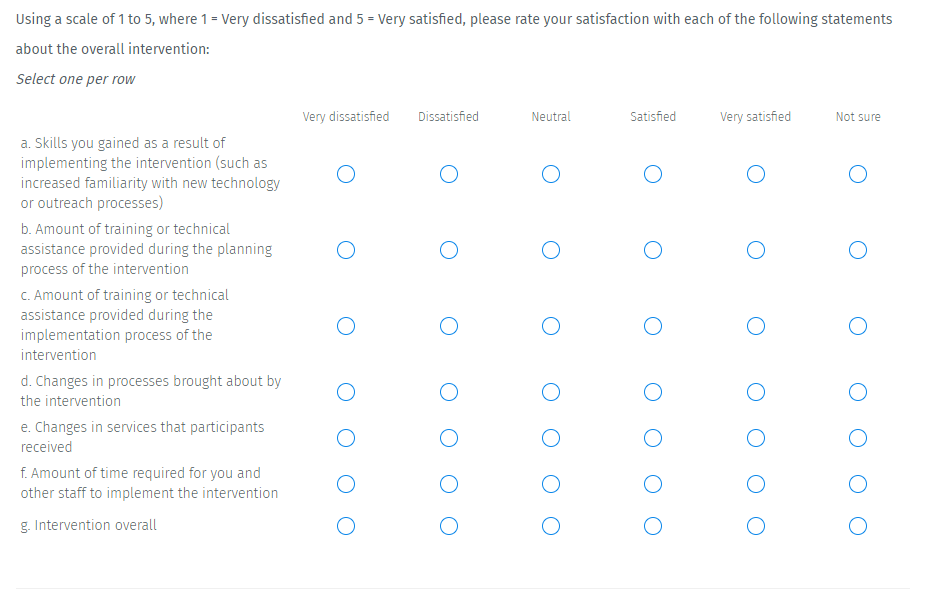This screenshot has height=598, width=929.
Task: Select Very dissatisfied for skills gained row
Action: [346, 174]
